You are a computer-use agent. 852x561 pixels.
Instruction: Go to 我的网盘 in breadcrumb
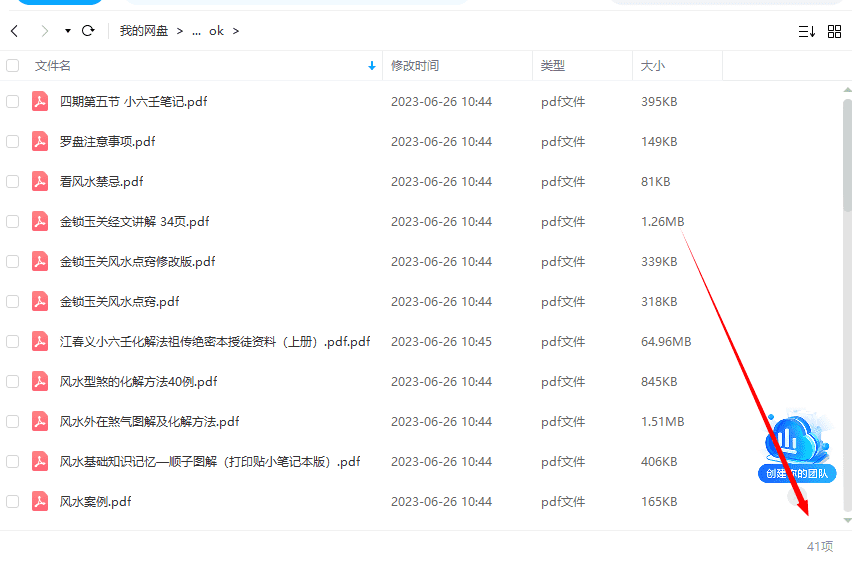144,31
